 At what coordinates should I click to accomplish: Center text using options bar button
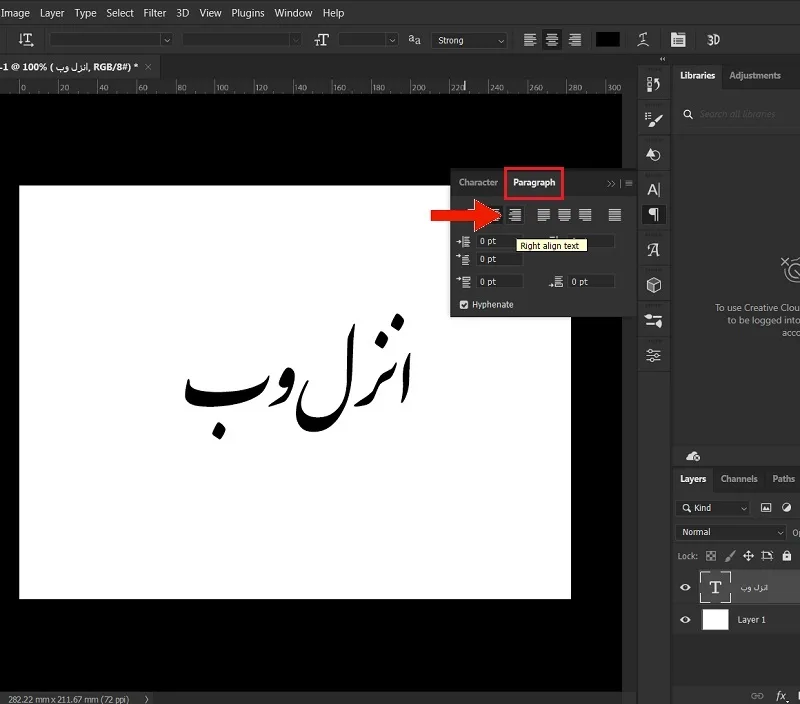tap(552, 40)
